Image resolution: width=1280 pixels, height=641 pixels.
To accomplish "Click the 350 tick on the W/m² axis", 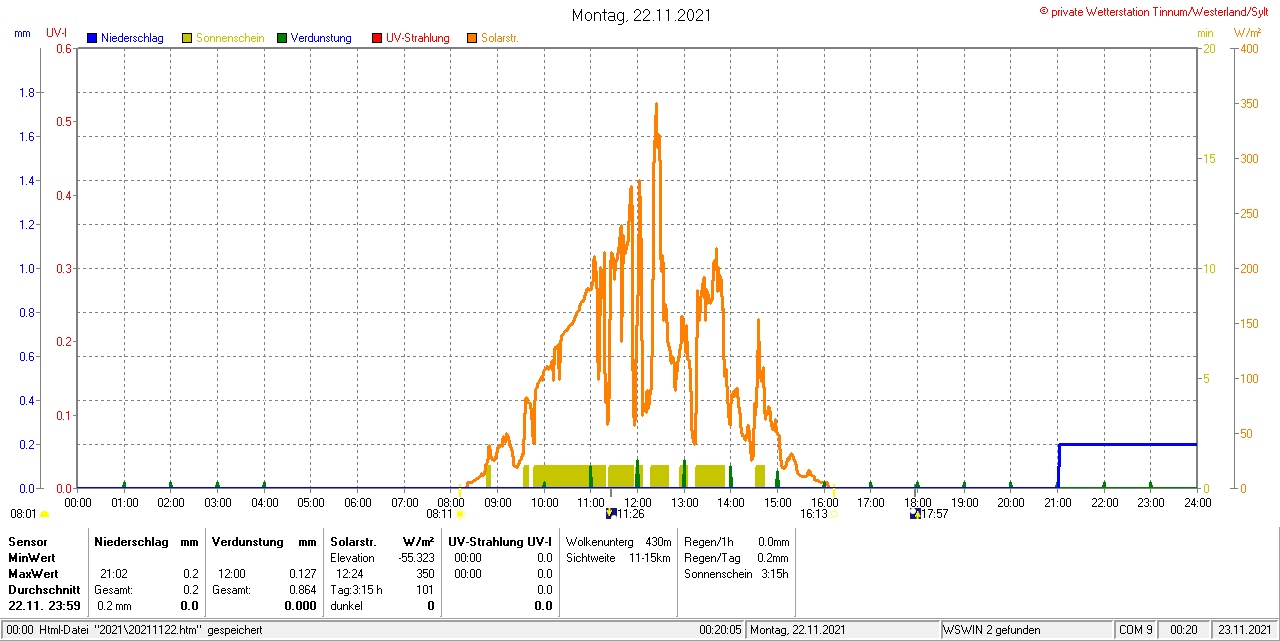I will (1249, 103).
